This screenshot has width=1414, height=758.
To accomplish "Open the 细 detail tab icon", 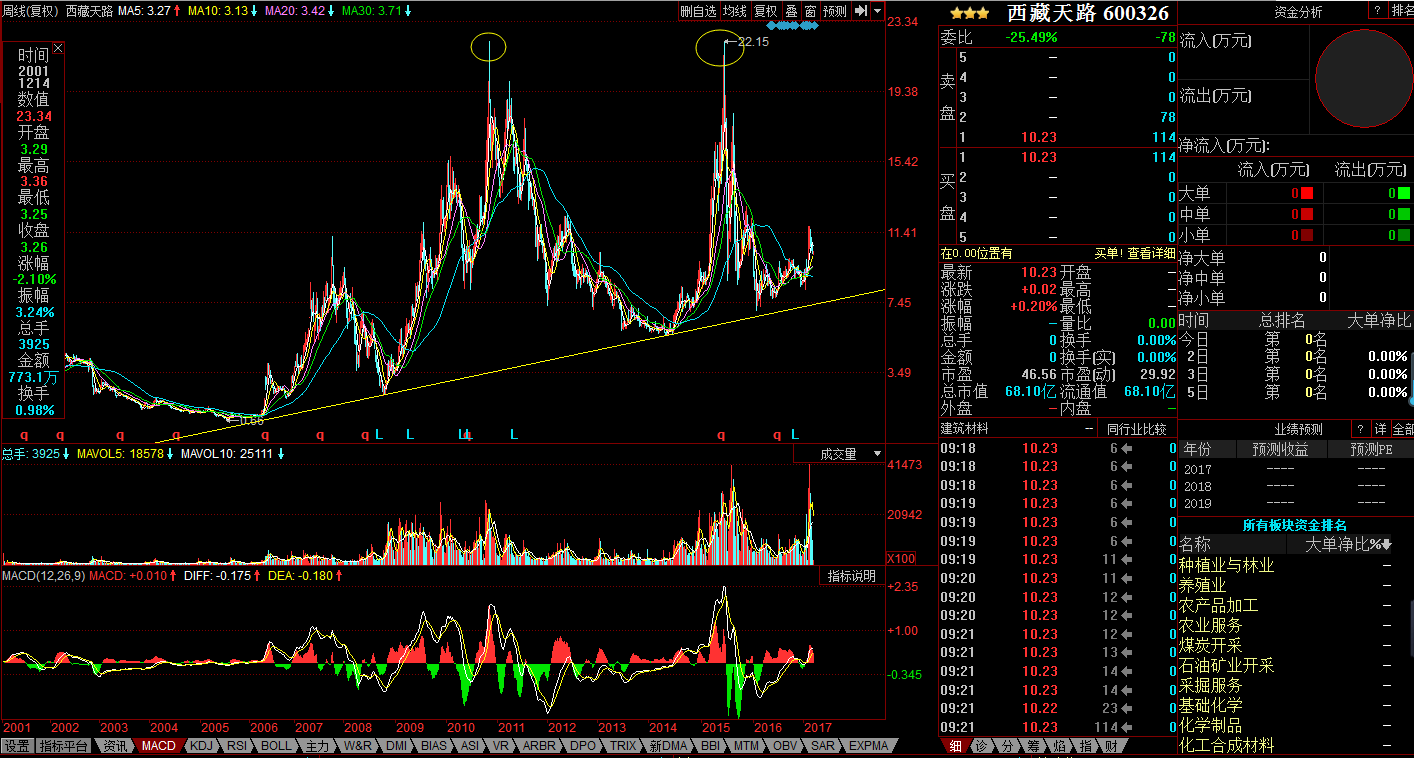I will (x=956, y=746).
